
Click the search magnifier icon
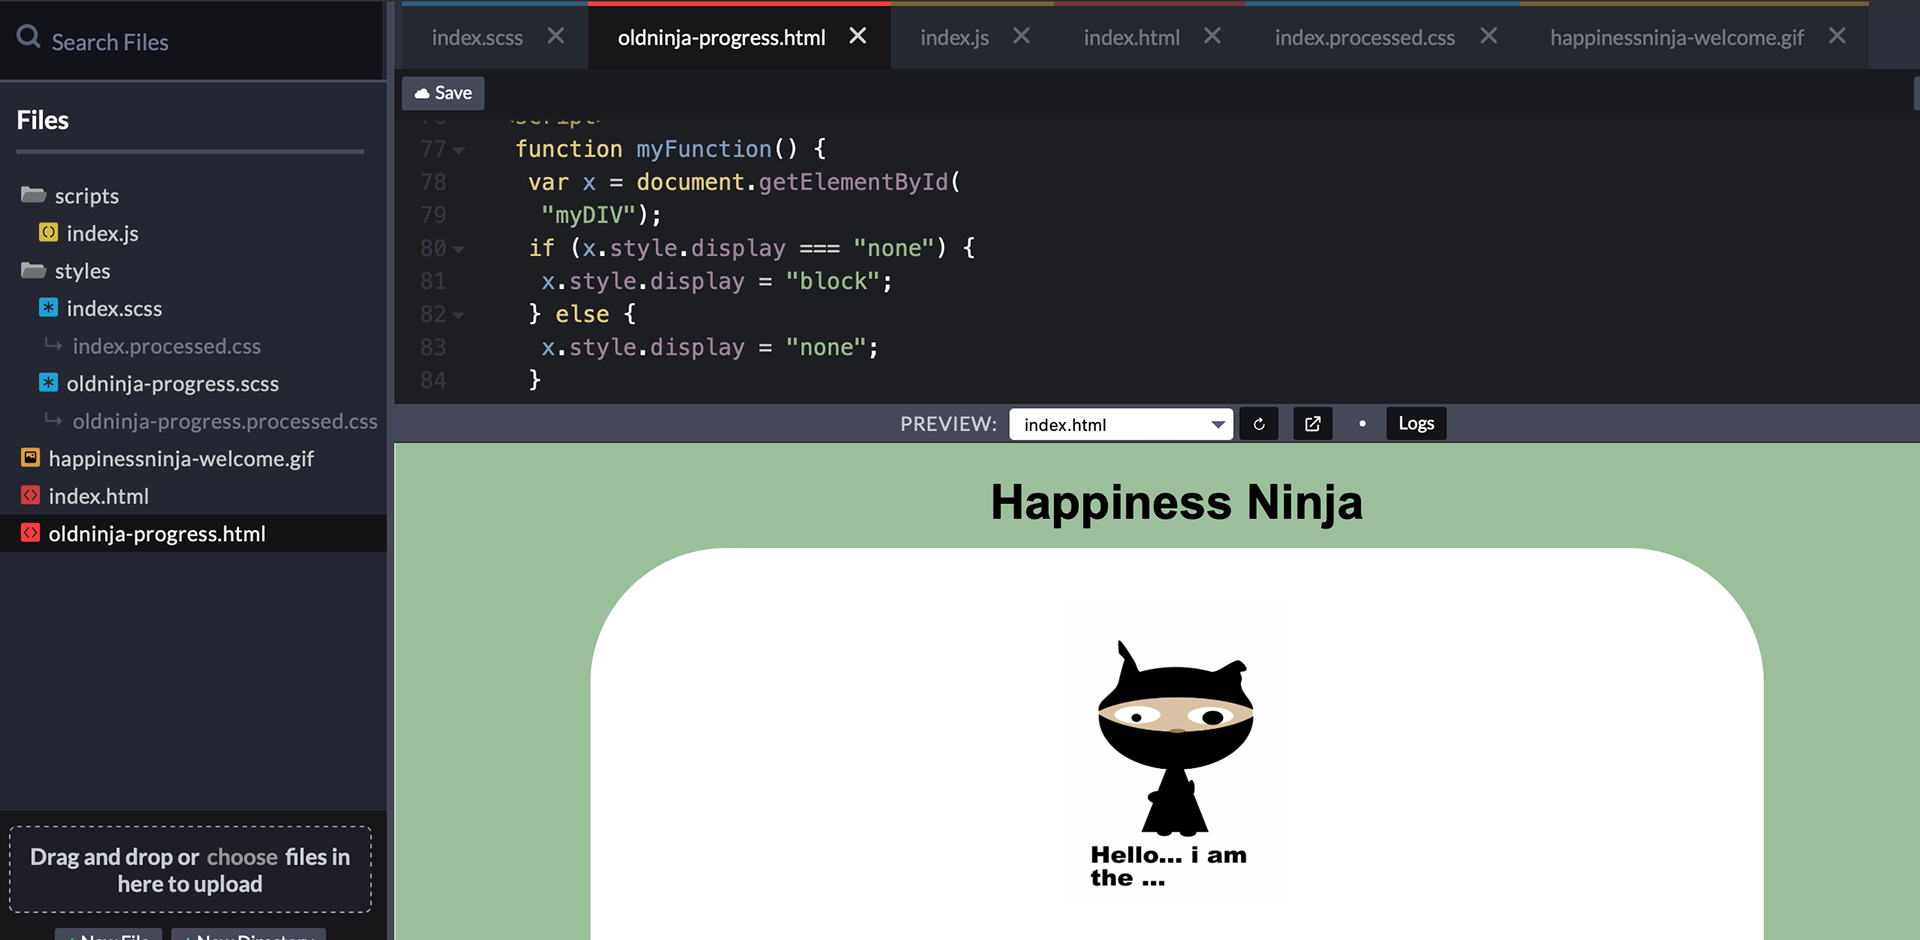pos(29,38)
